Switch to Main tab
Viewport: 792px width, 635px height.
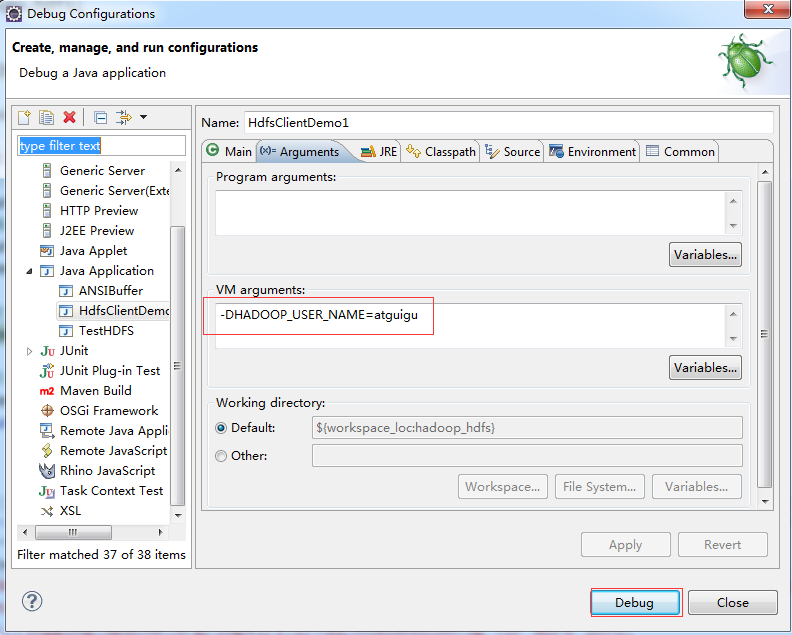tap(229, 152)
